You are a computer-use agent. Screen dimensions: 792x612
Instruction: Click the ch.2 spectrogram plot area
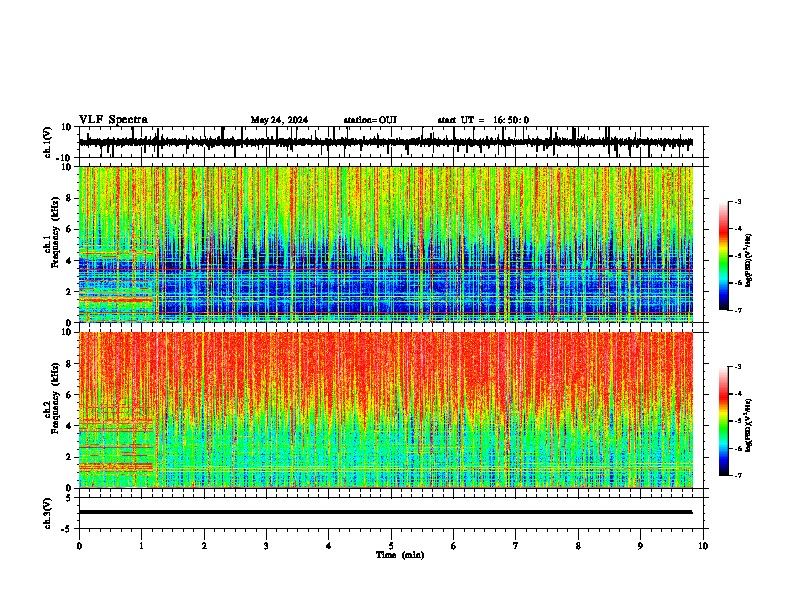pyautogui.click(x=386, y=410)
